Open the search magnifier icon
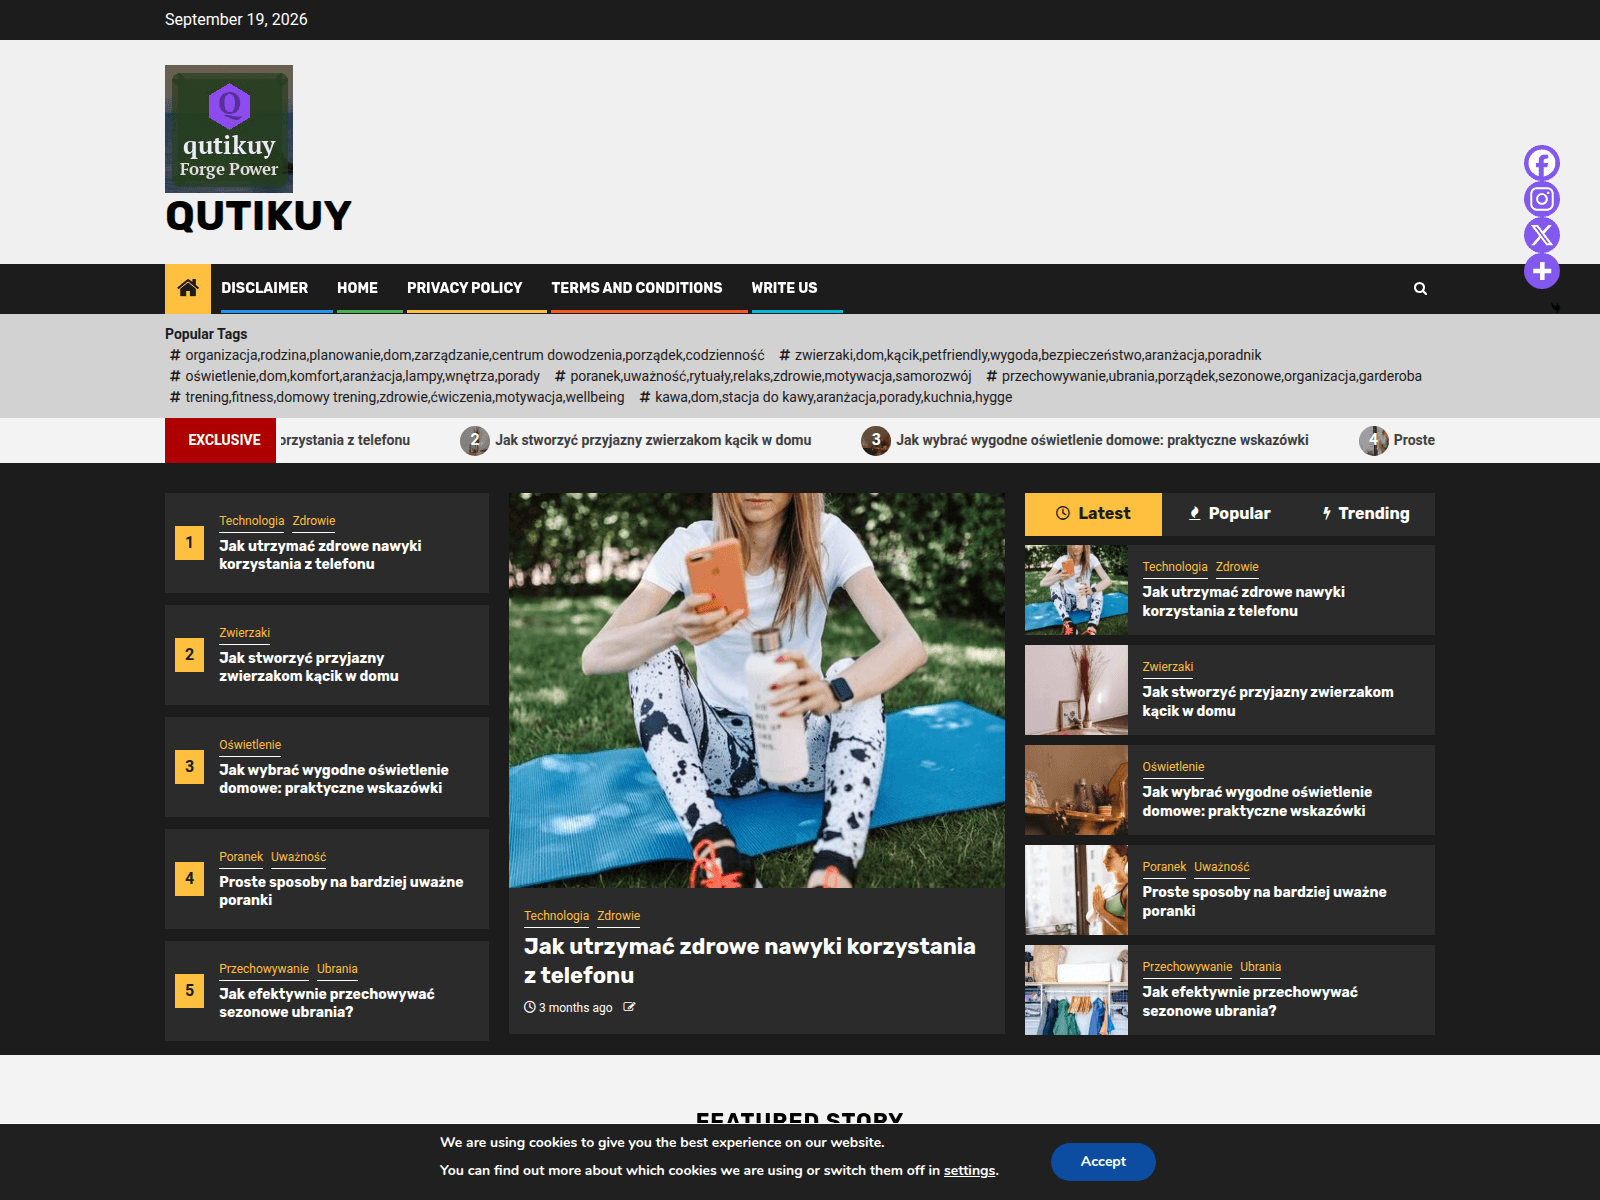 (x=1420, y=289)
